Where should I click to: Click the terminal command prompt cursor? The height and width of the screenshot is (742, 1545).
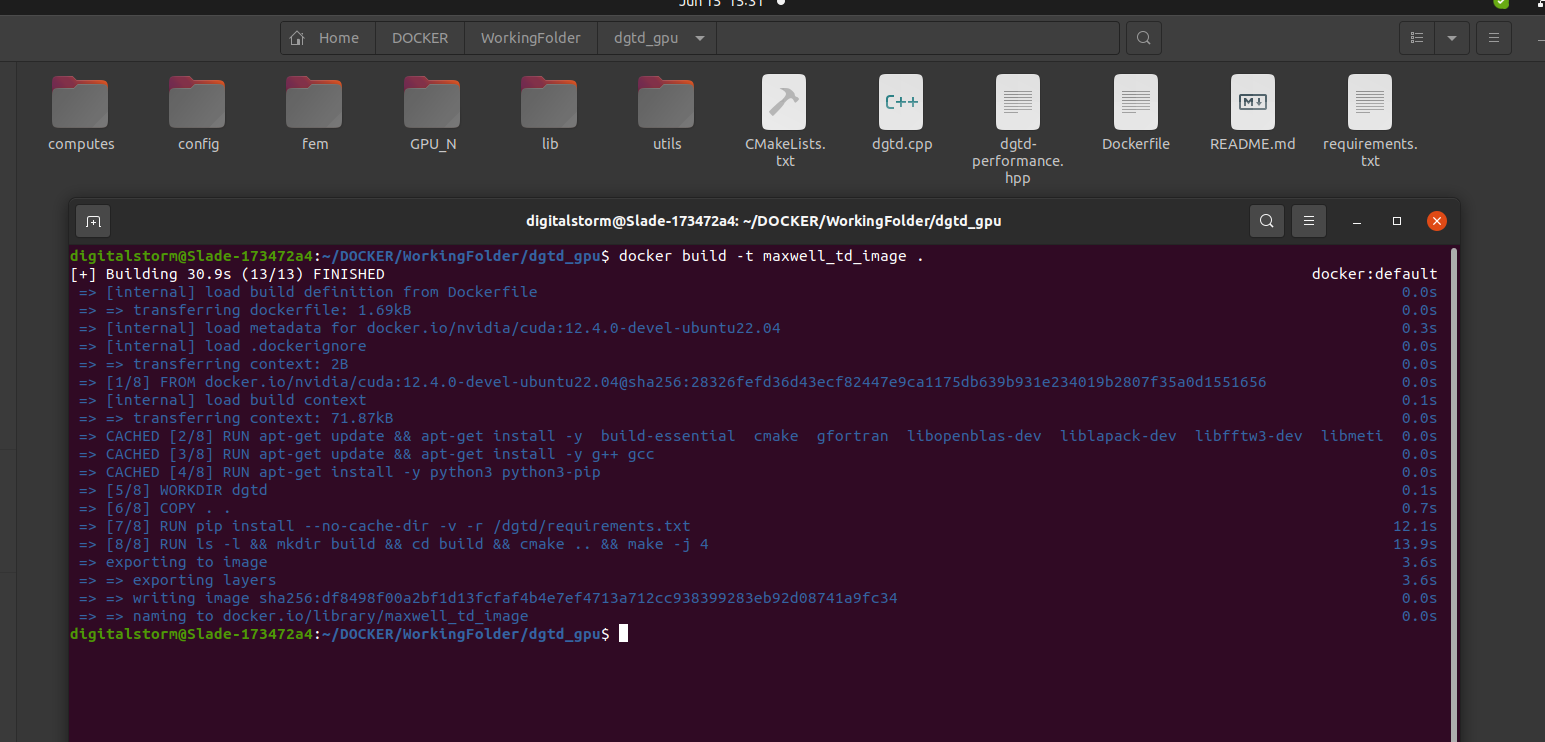point(623,634)
